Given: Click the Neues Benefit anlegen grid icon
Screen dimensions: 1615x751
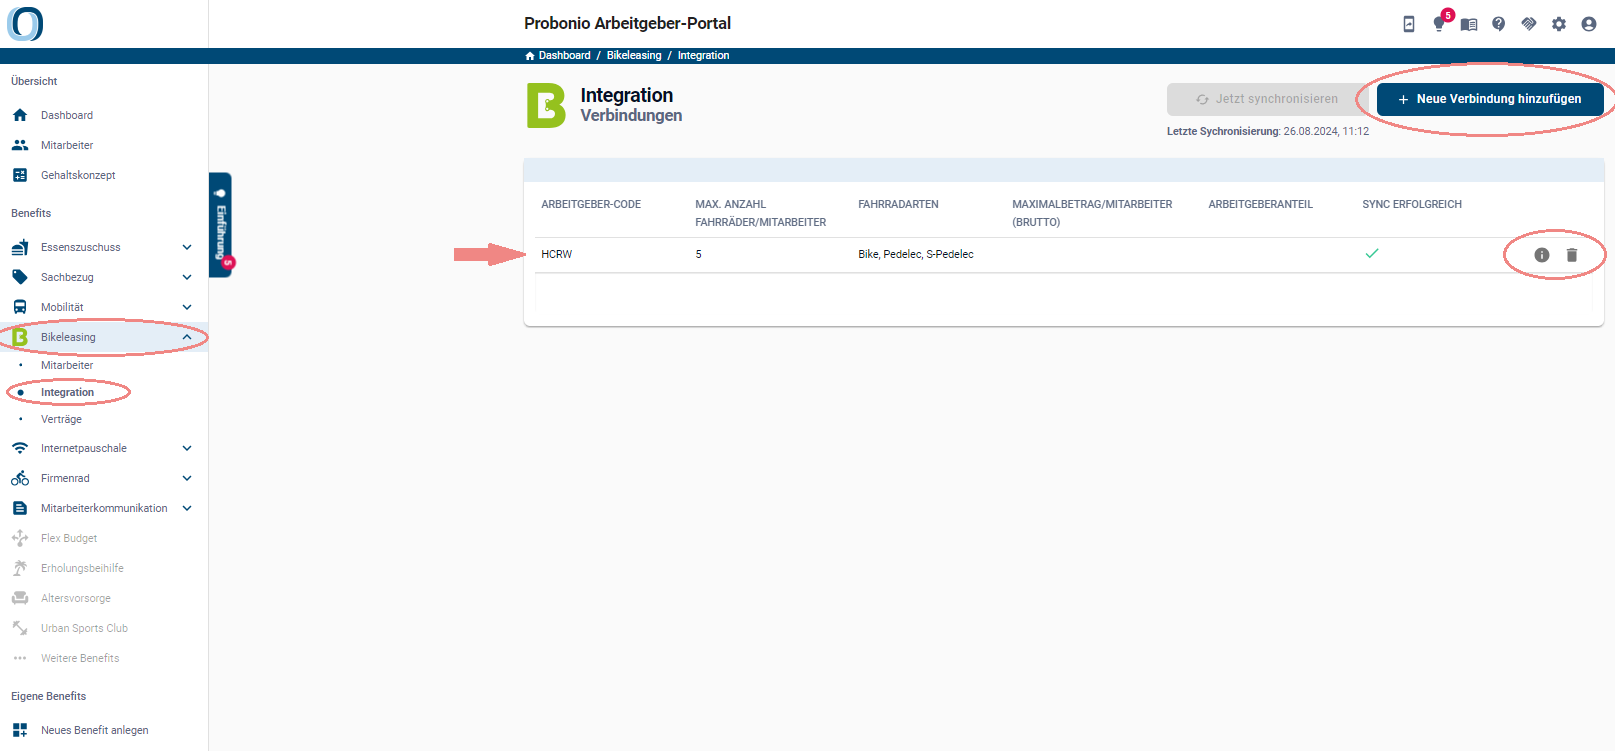Looking at the screenshot, I should 20,730.
